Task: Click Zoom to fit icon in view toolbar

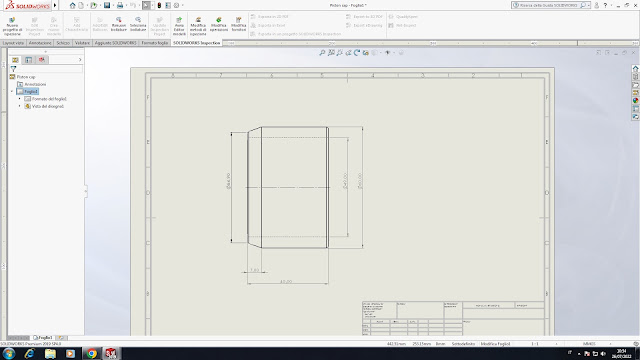Action: click(322, 53)
